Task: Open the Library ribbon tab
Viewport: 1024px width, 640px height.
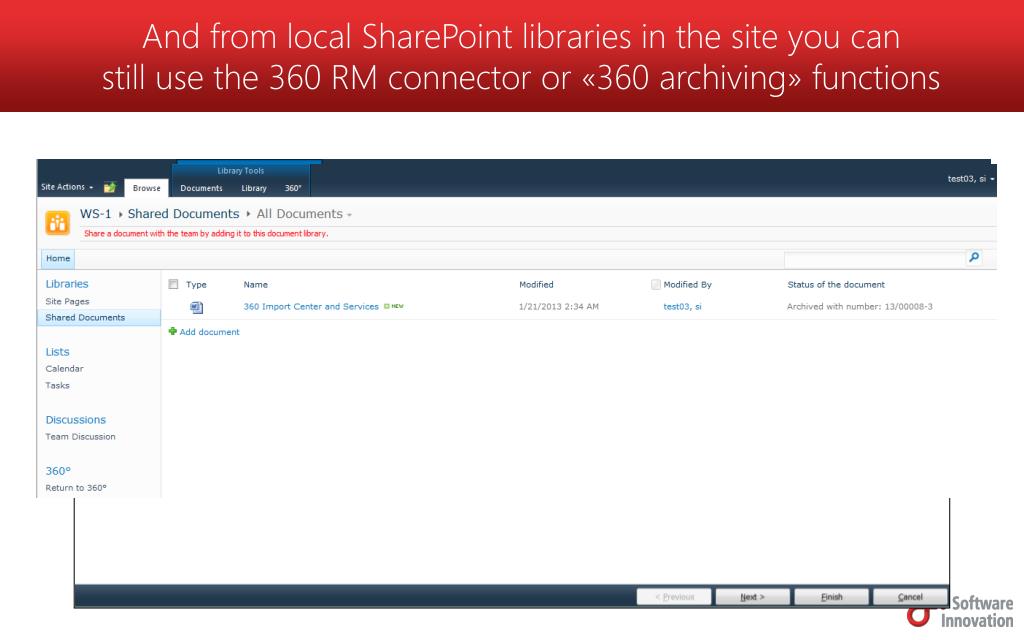Action: 254,188
